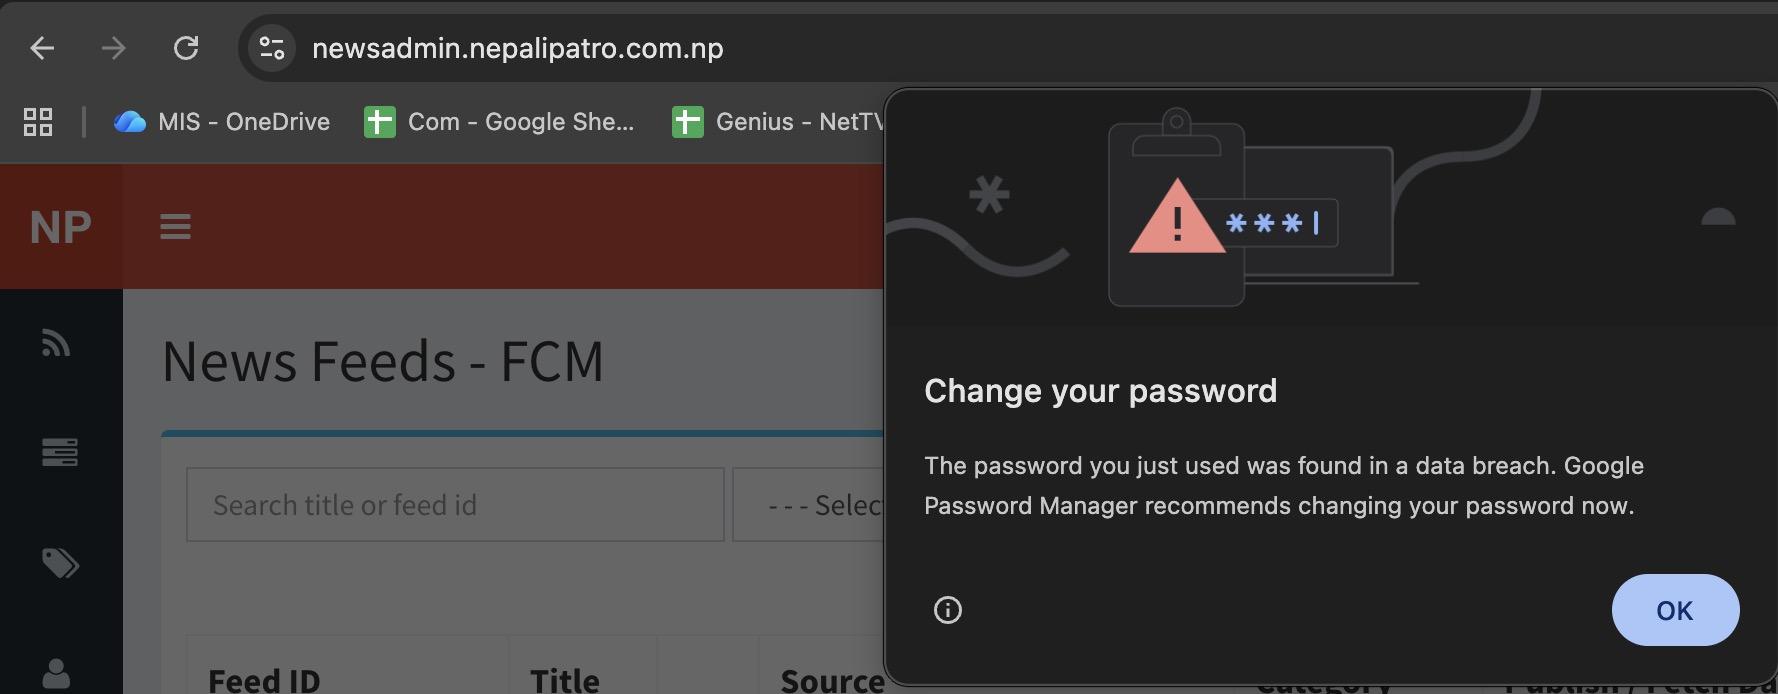Click the browser back arrow
Screen dimensions: 1778x694
click(42, 48)
